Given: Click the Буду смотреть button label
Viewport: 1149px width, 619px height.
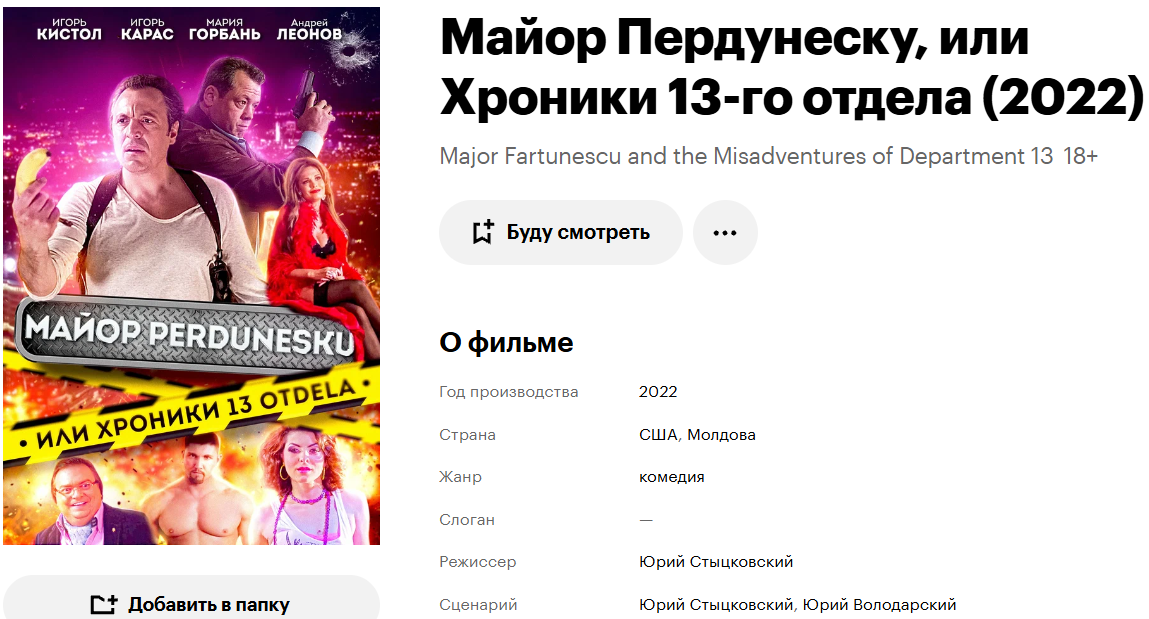Looking at the screenshot, I should tap(578, 232).
